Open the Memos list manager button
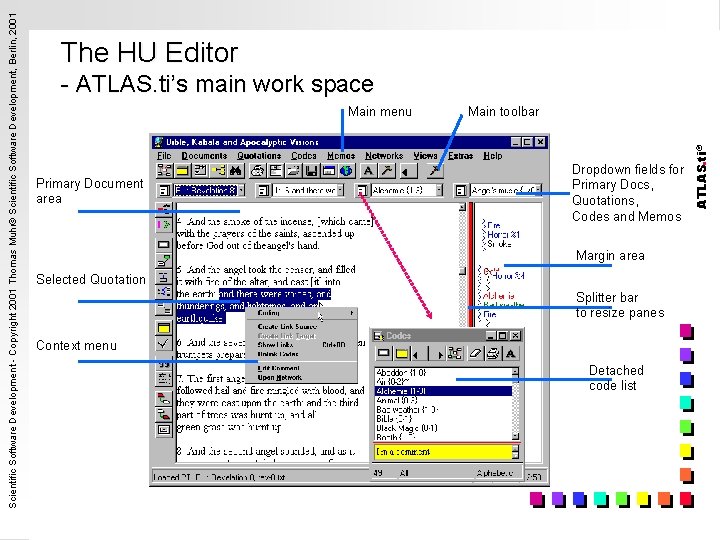 pos(461,190)
